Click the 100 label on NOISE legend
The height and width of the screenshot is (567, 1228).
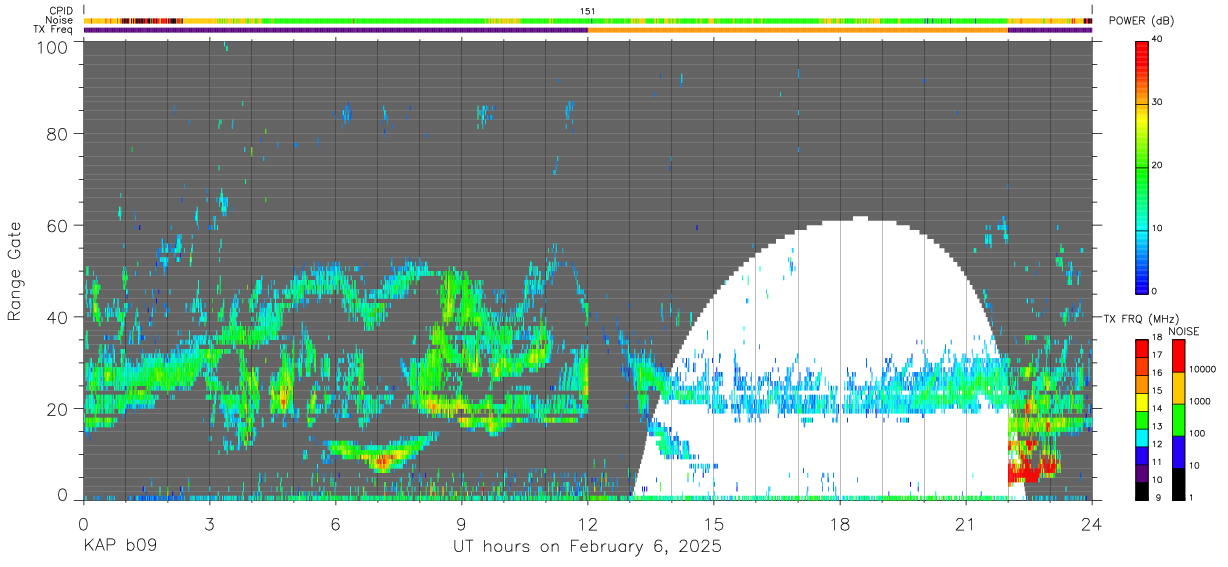[x=1197, y=433]
